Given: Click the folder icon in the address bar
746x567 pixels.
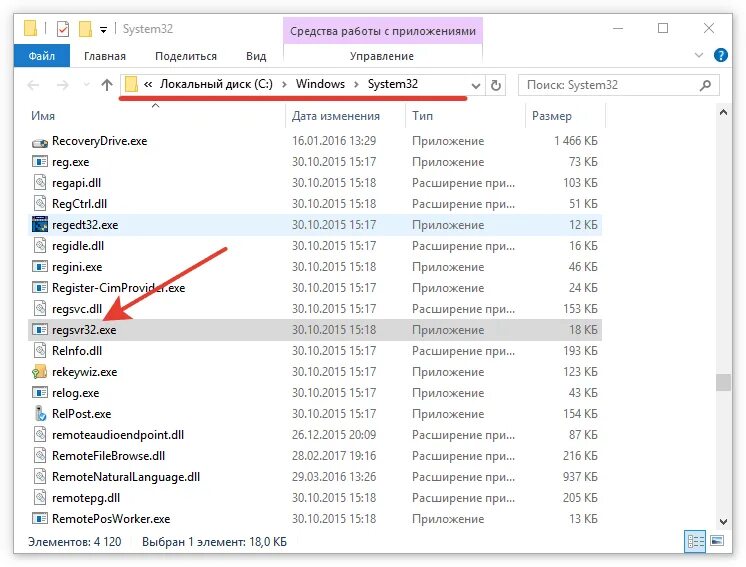Looking at the screenshot, I should coord(131,85).
